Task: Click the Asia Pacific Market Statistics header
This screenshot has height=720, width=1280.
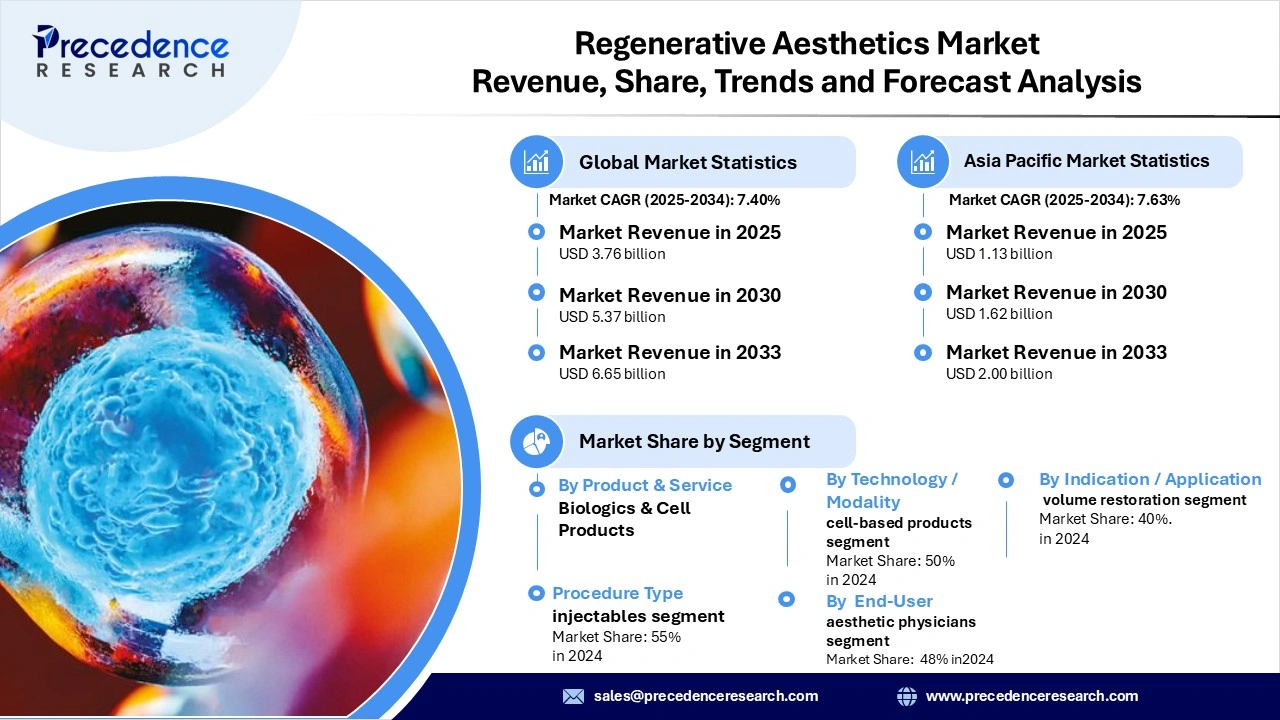Action: [x=1086, y=161]
